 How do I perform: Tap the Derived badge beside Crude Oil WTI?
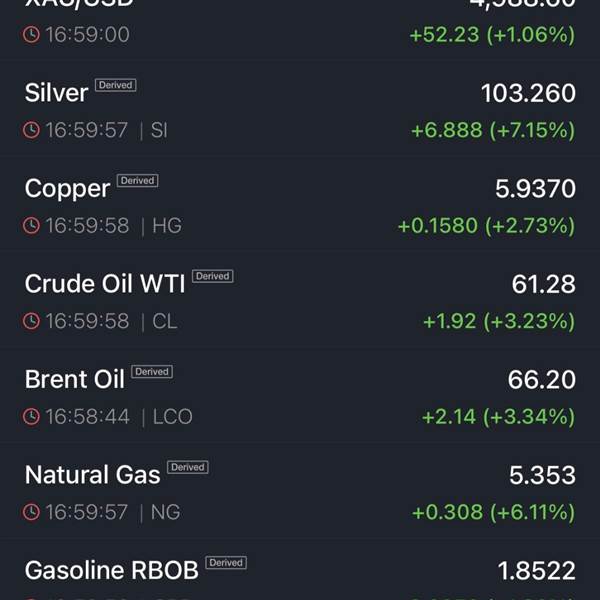pyautogui.click(x=213, y=276)
